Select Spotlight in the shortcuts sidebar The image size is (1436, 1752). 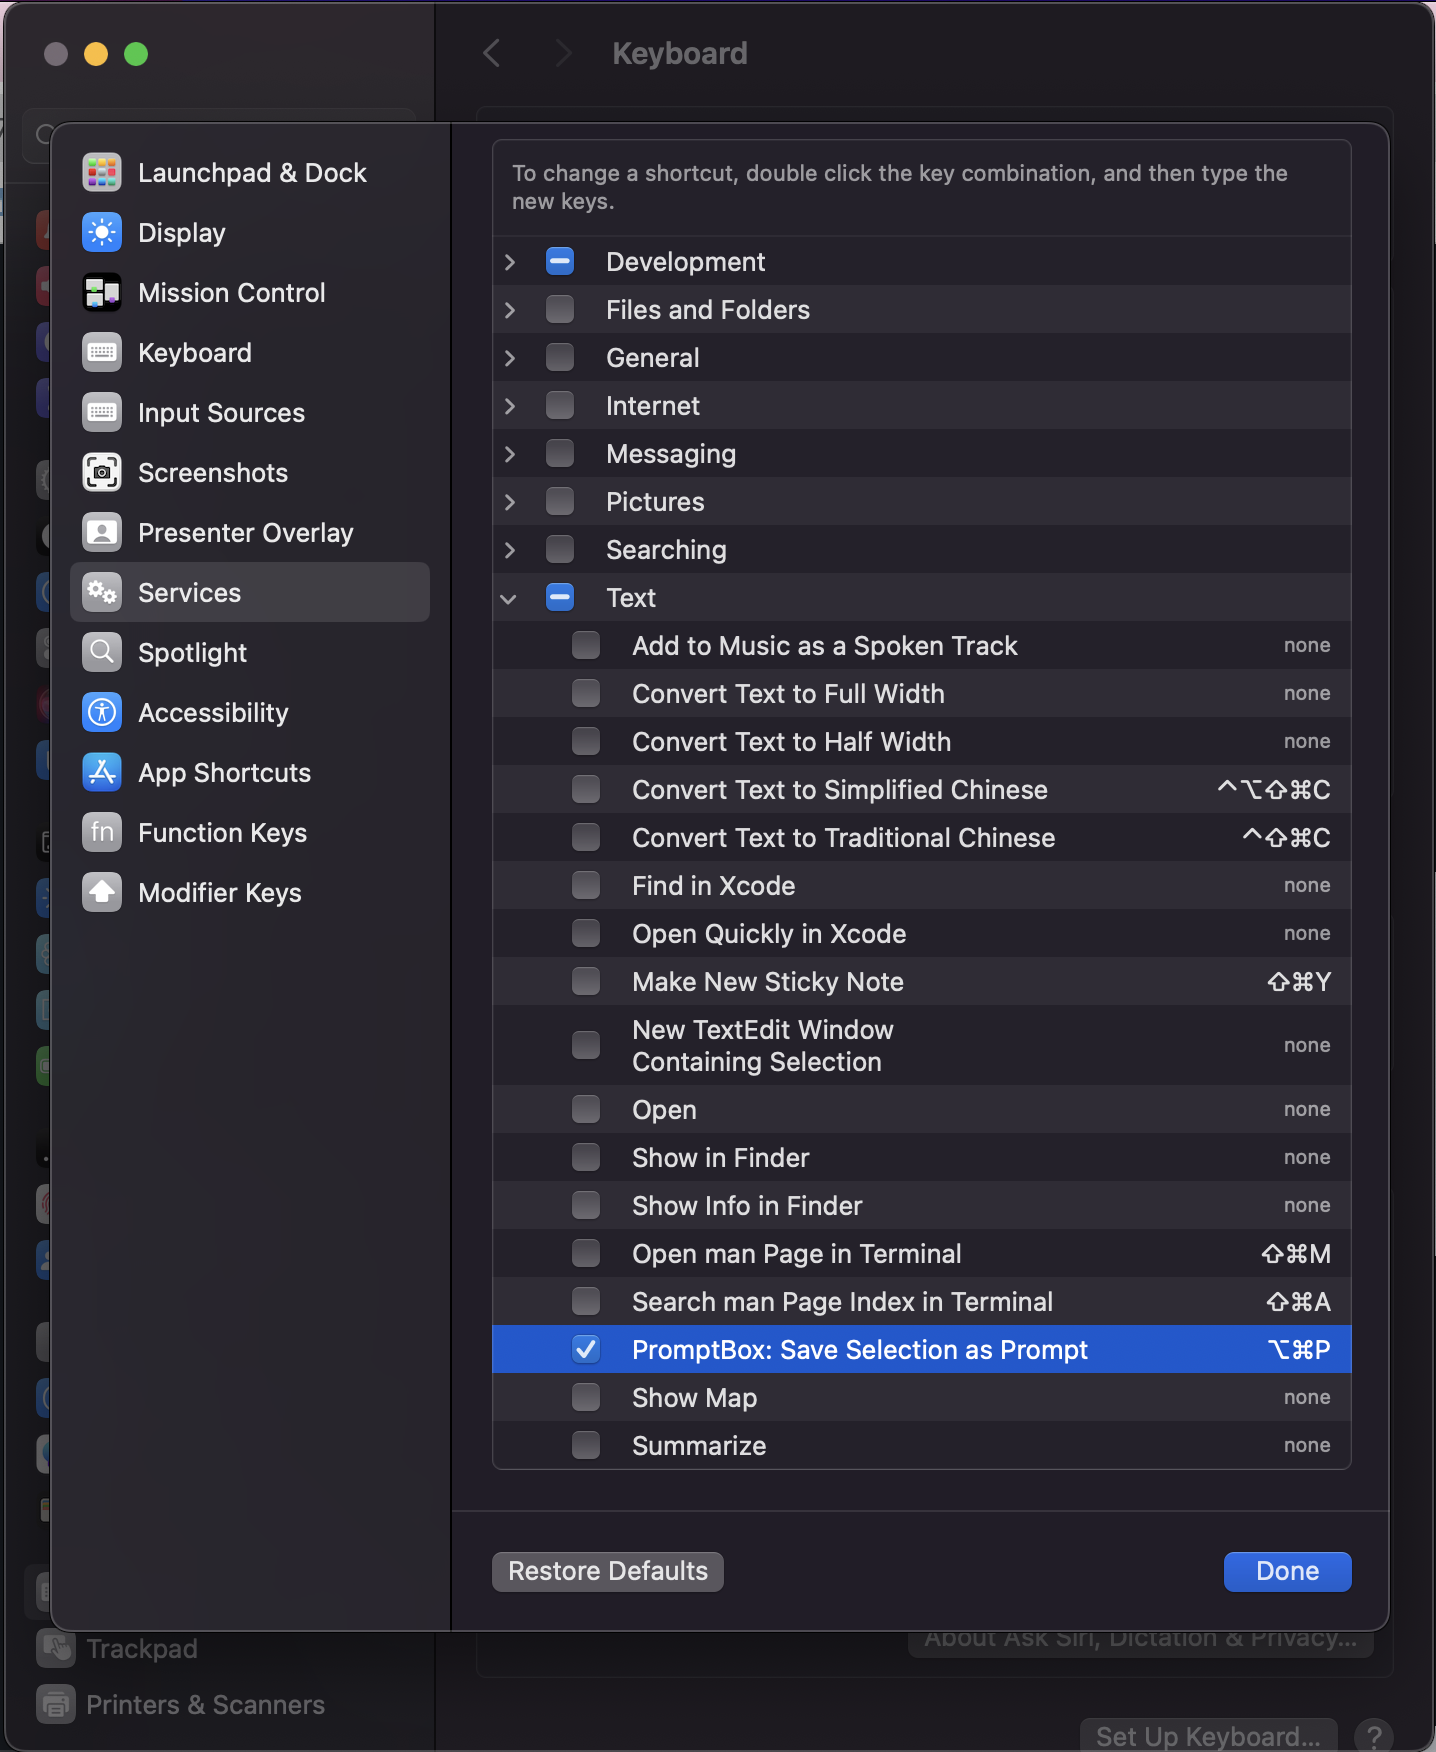[250, 652]
